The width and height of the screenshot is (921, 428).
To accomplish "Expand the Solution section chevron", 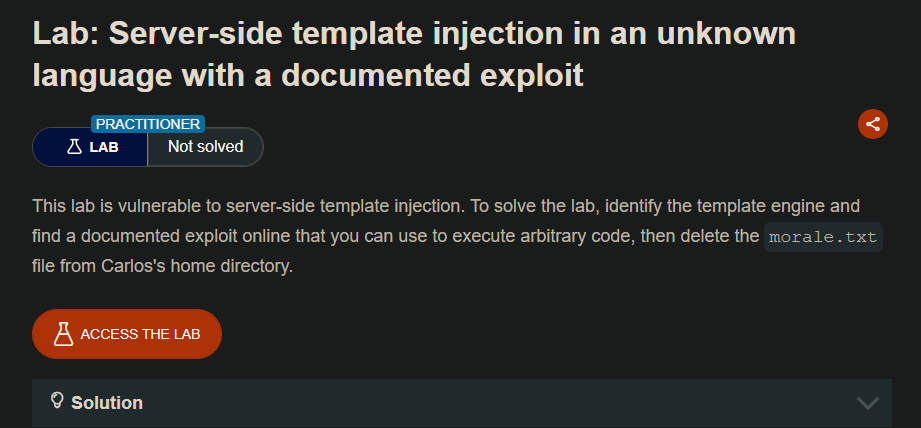I will point(868,403).
